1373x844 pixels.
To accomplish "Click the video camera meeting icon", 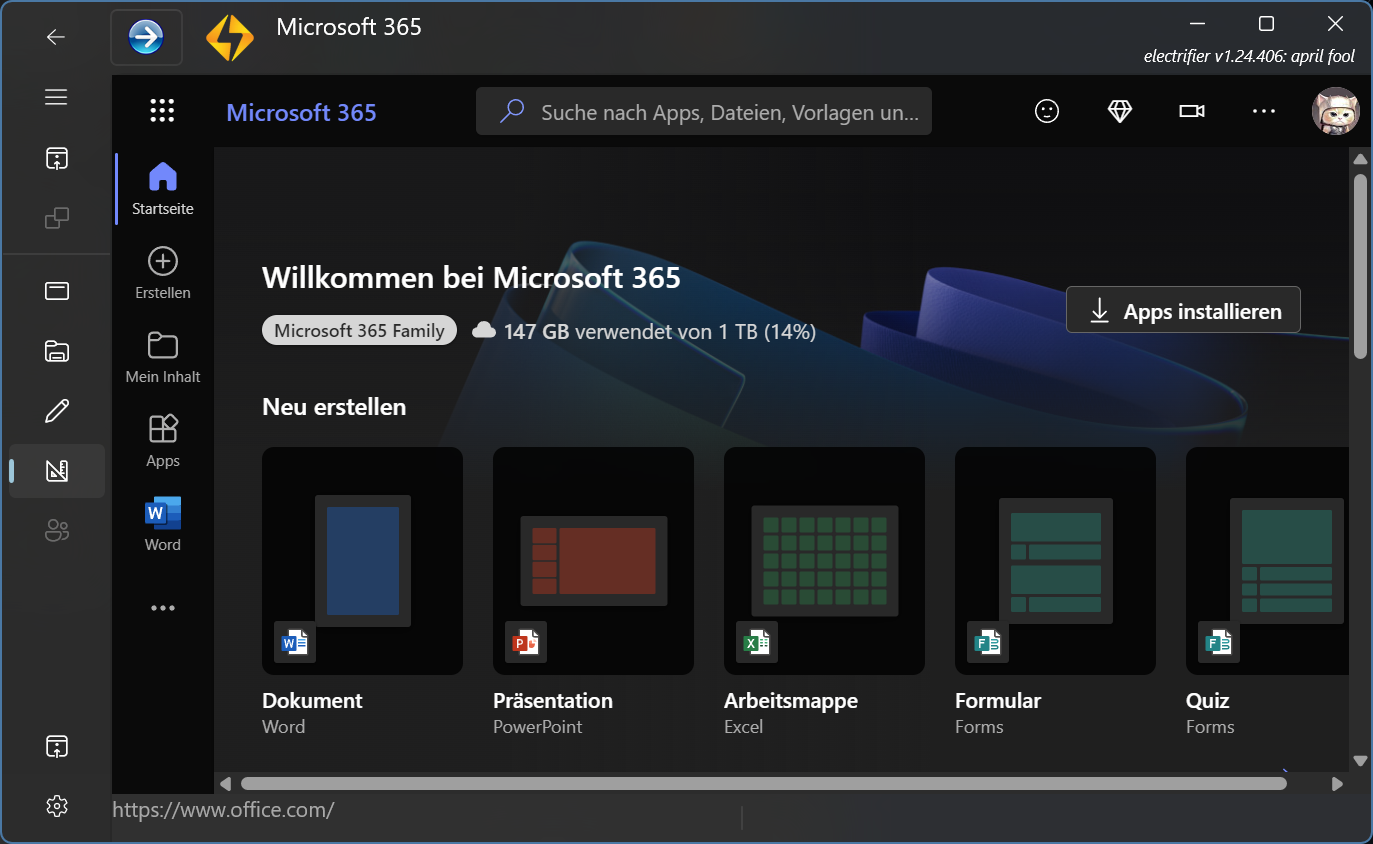I will [1191, 111].
